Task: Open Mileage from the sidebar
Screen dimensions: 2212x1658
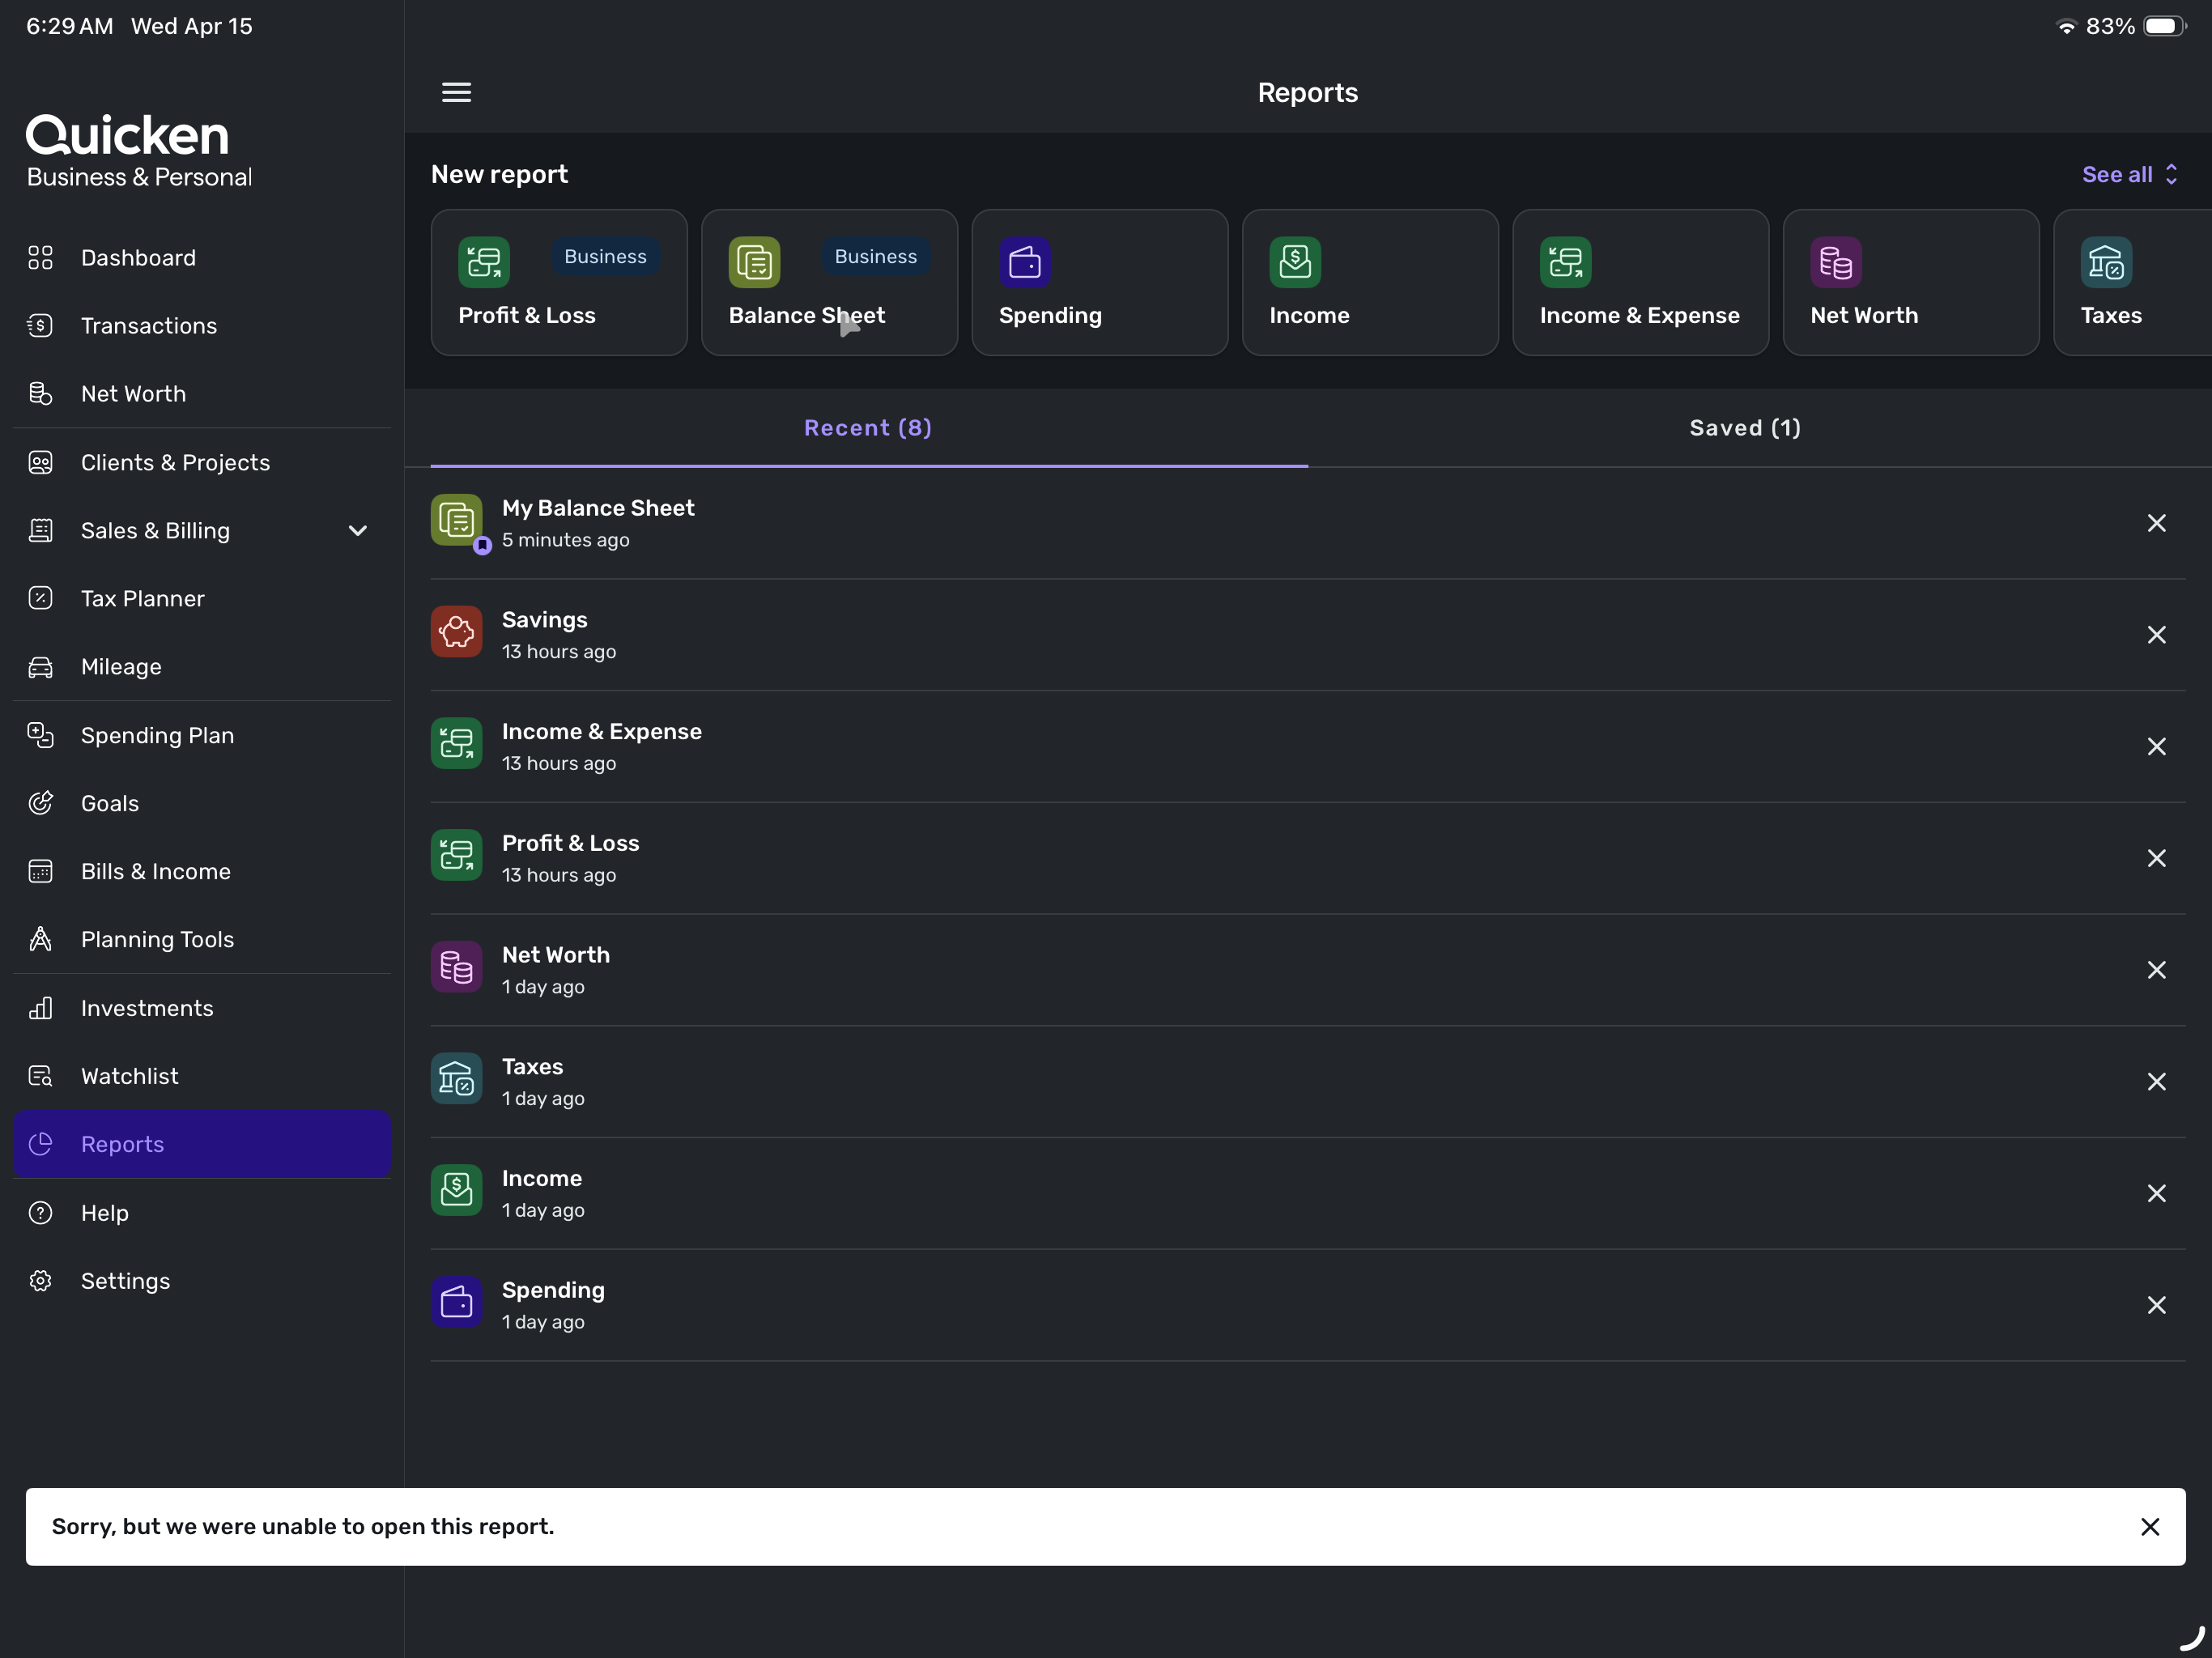Action: pyautogui.click(x=121, y=667)
